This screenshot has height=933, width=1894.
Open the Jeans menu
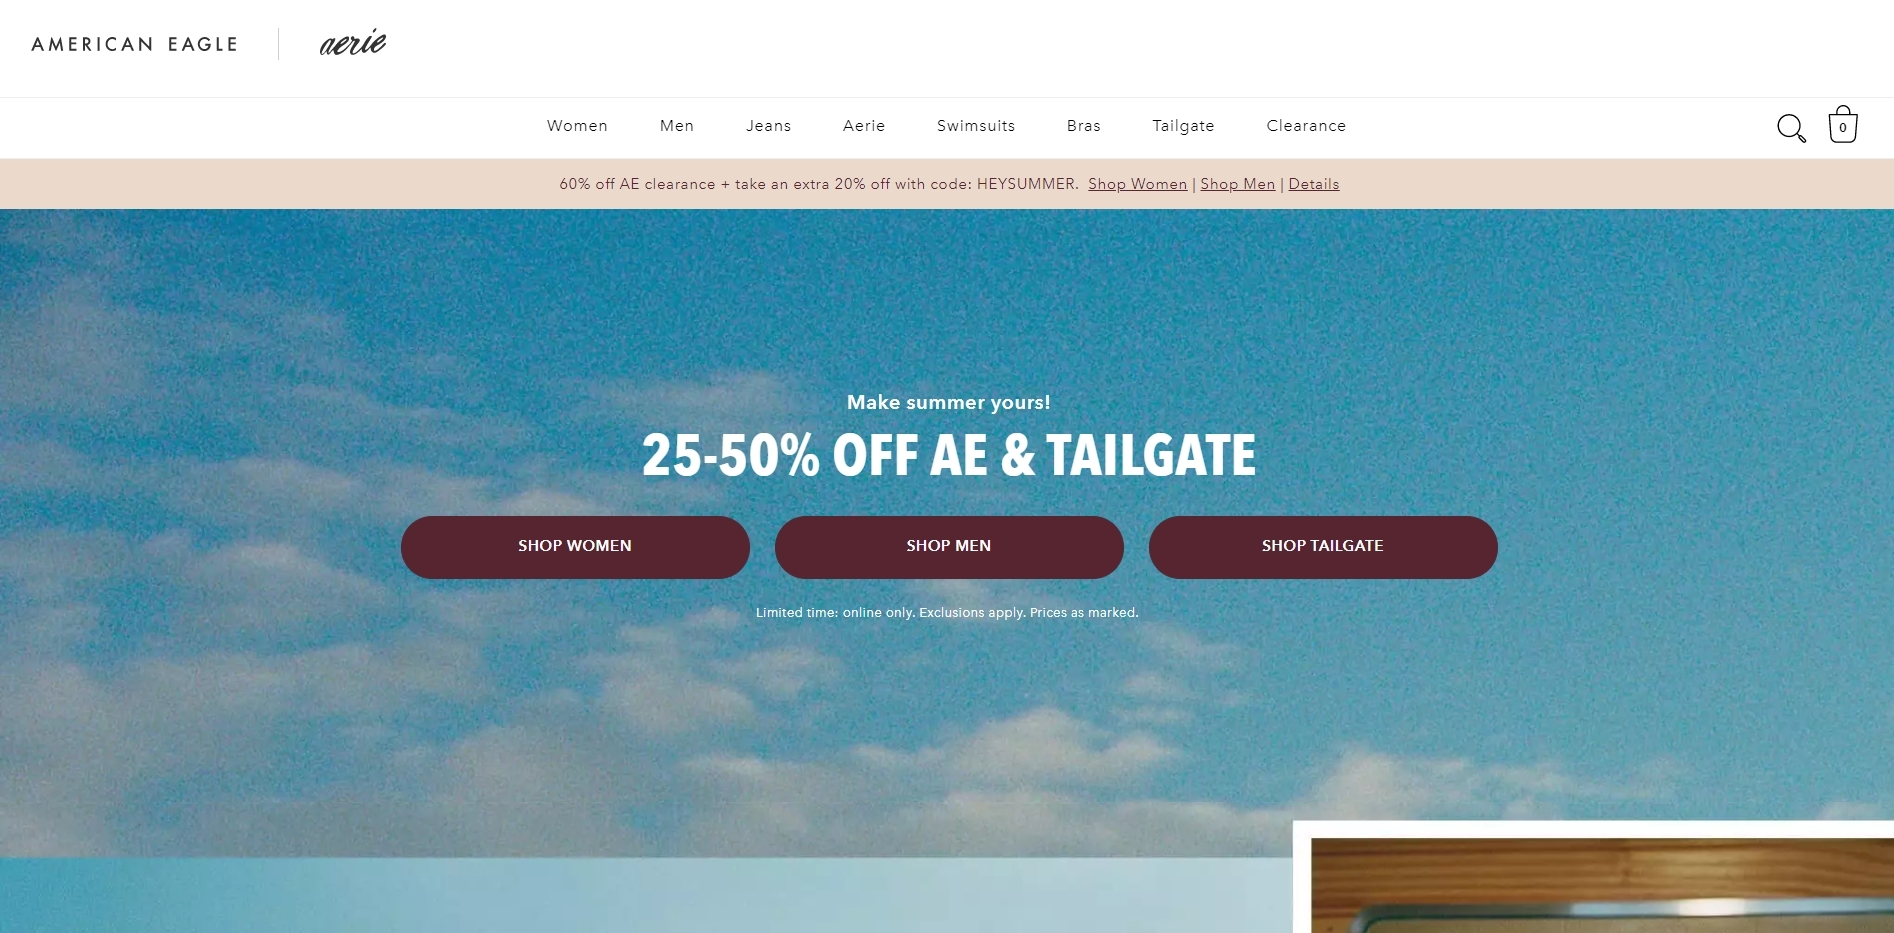pyautogui.click(x=768, y=126)
